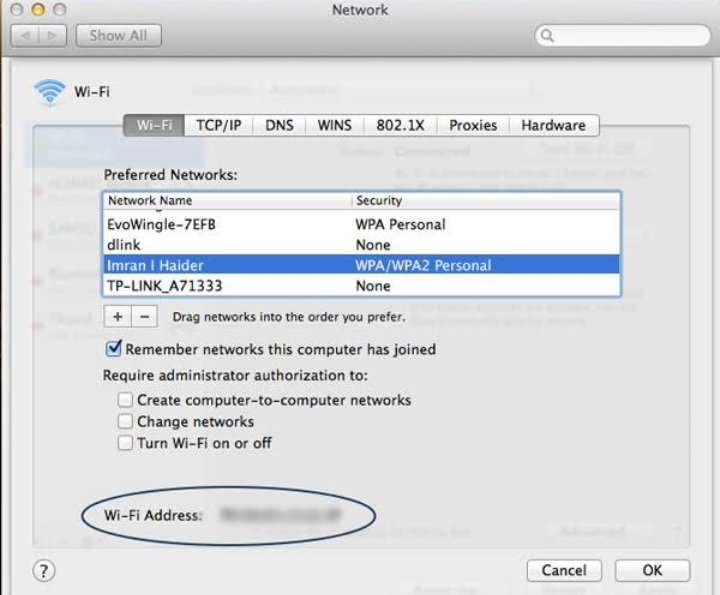The height and width of the screenshot is (595, 720).
Task: Click the Cancel button
Action: [x=564, y=570]
